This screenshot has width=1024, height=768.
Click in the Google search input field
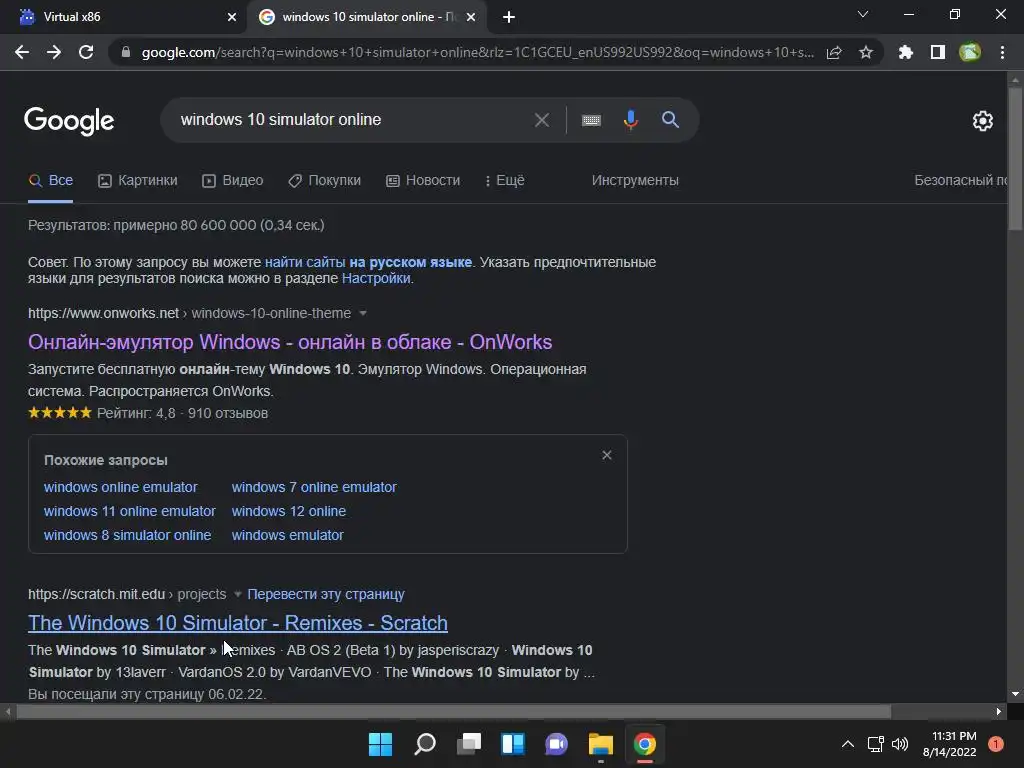[x=353, y=120]
